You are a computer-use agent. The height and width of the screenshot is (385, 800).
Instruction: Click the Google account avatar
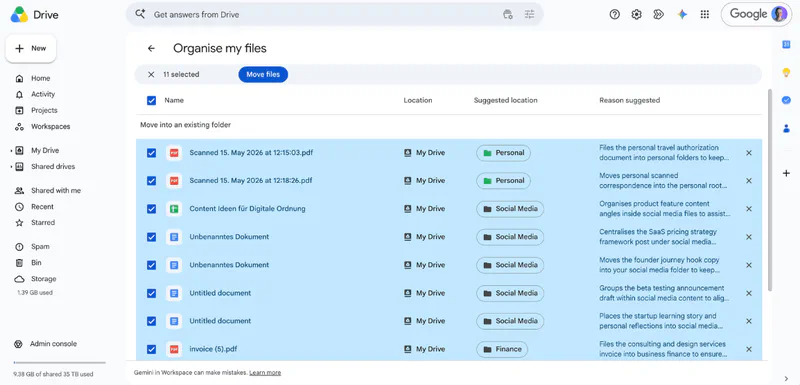coord(779,14)
